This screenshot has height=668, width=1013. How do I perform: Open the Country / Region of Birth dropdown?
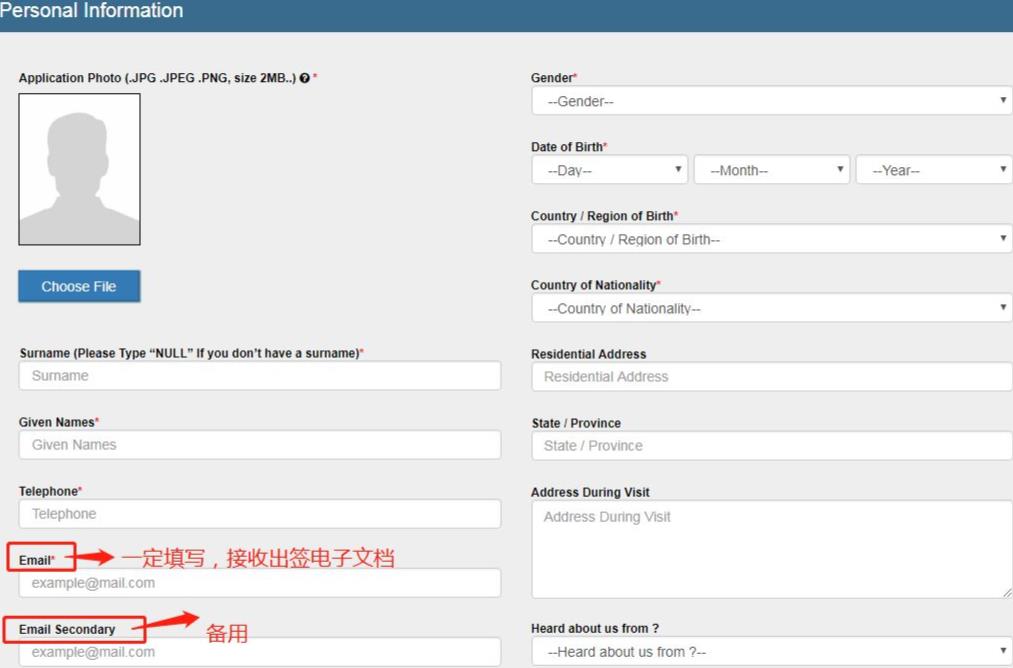point(771,239)
